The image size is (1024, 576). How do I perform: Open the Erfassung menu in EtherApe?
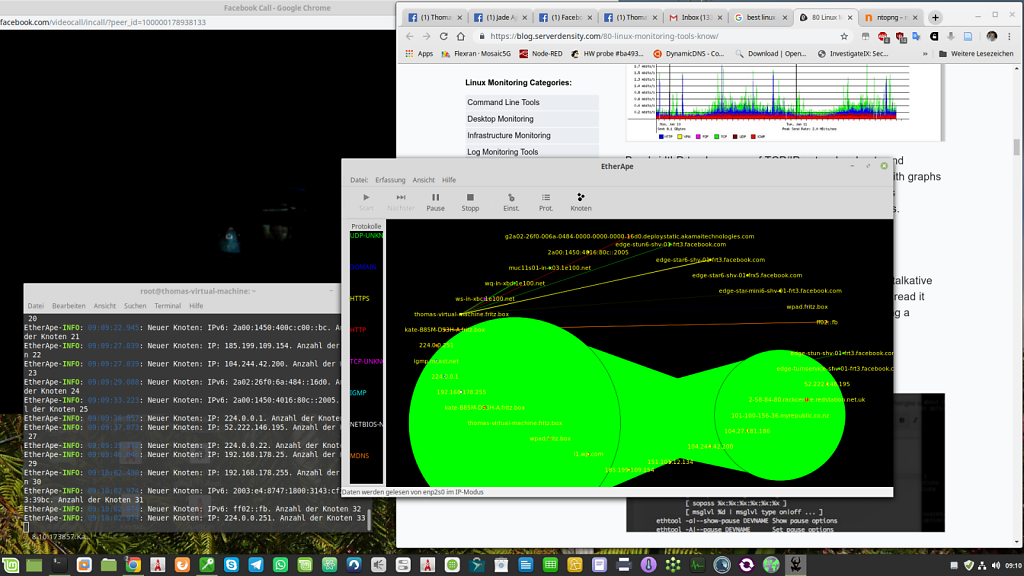click(390, 180)
